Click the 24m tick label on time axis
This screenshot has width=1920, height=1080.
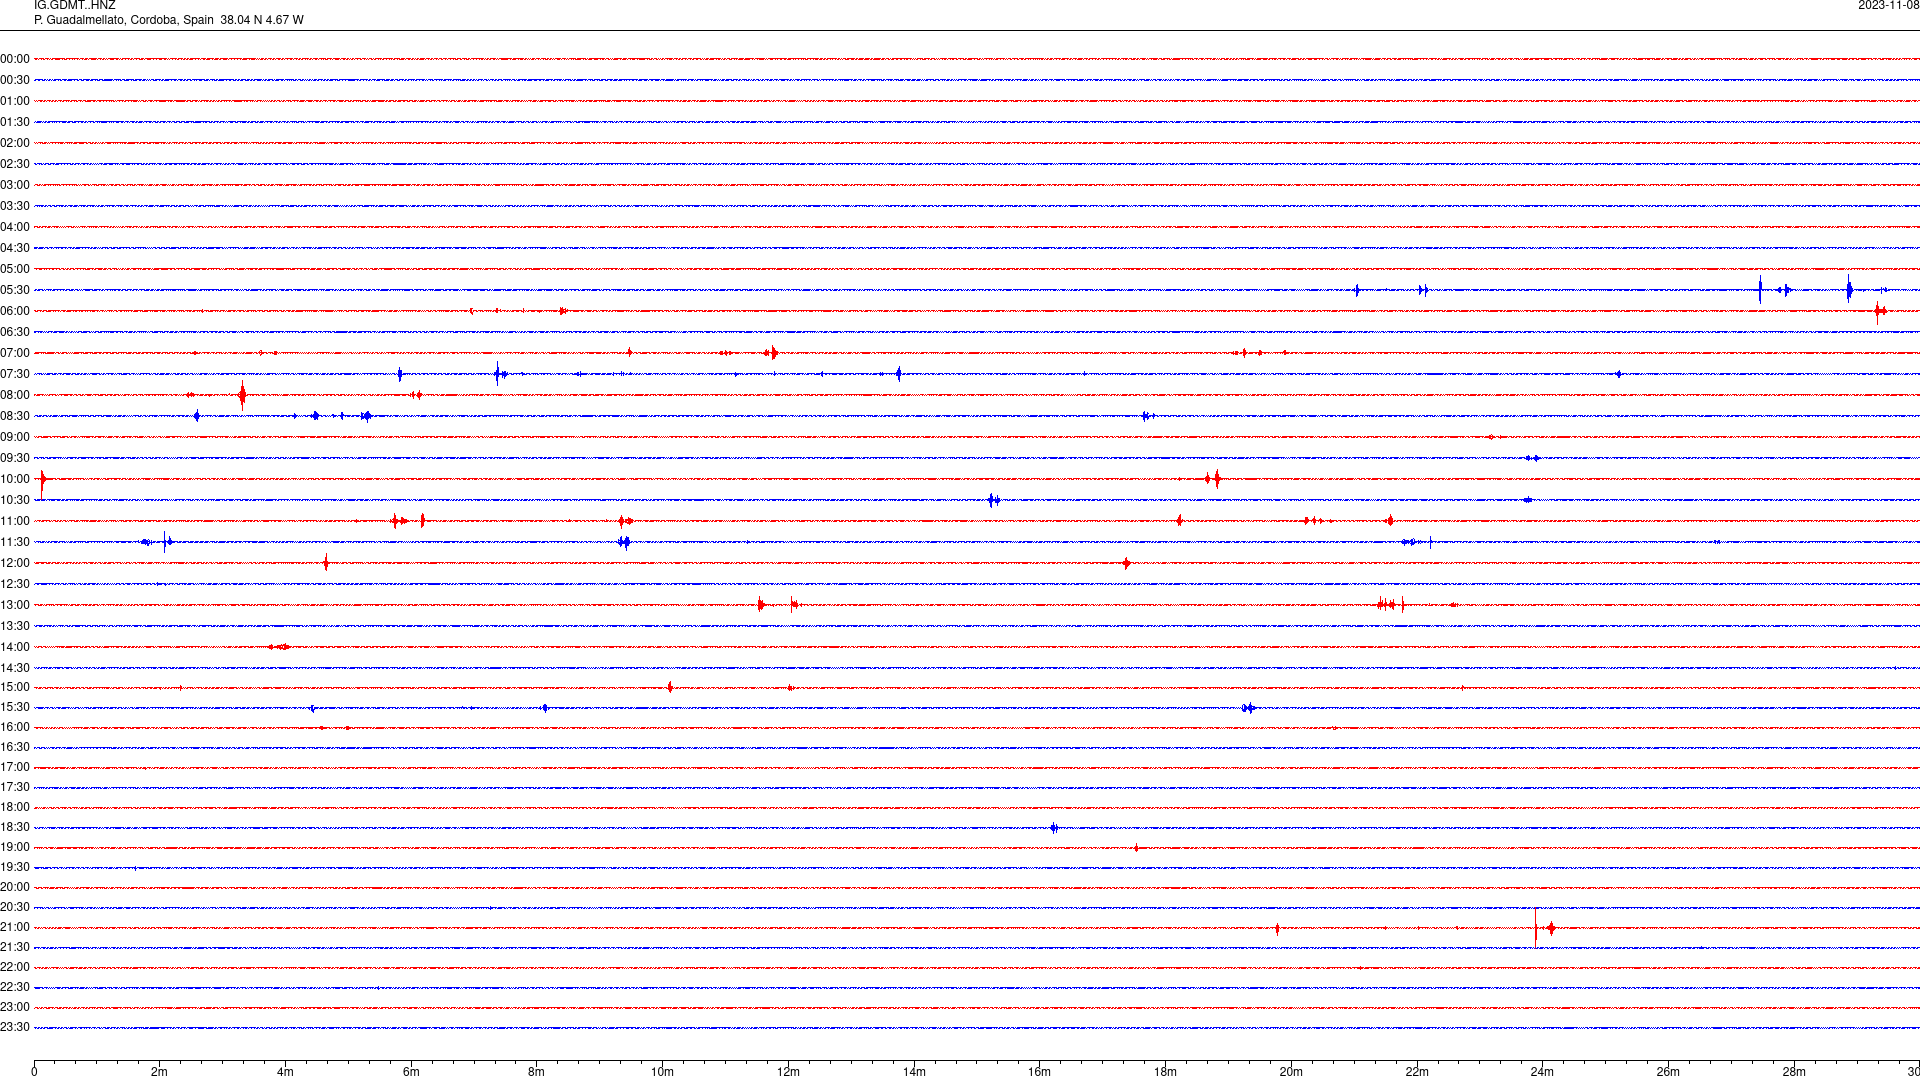1542,1072
